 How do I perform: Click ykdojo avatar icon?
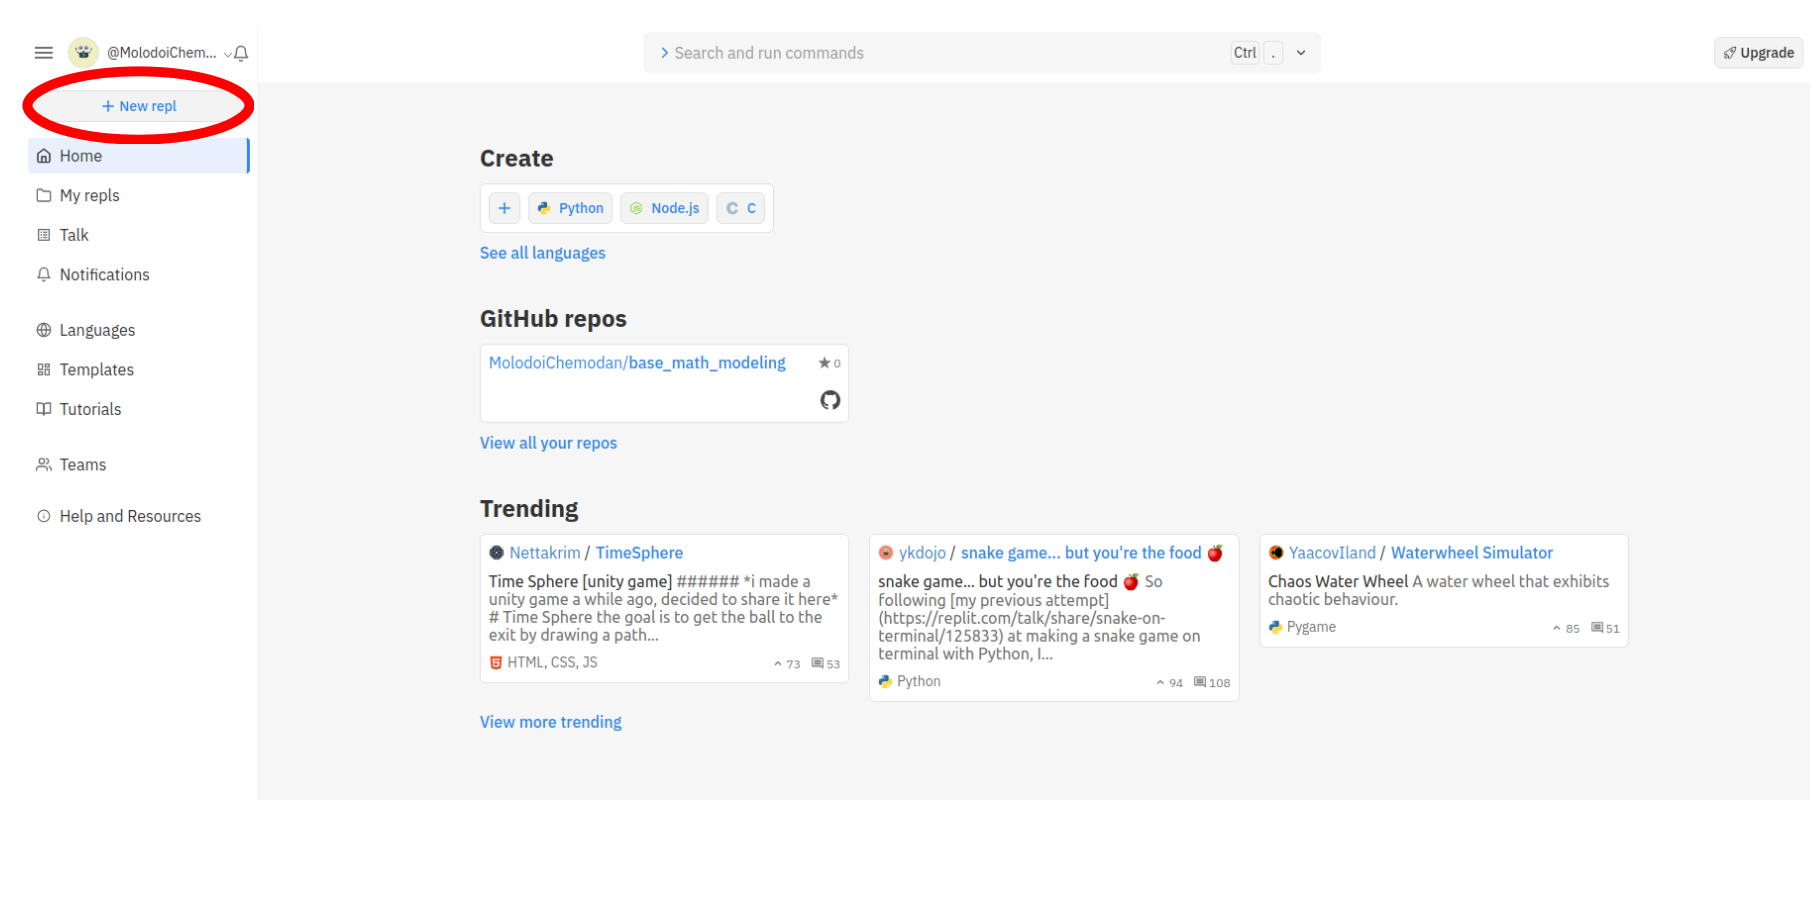coord(886,553)
